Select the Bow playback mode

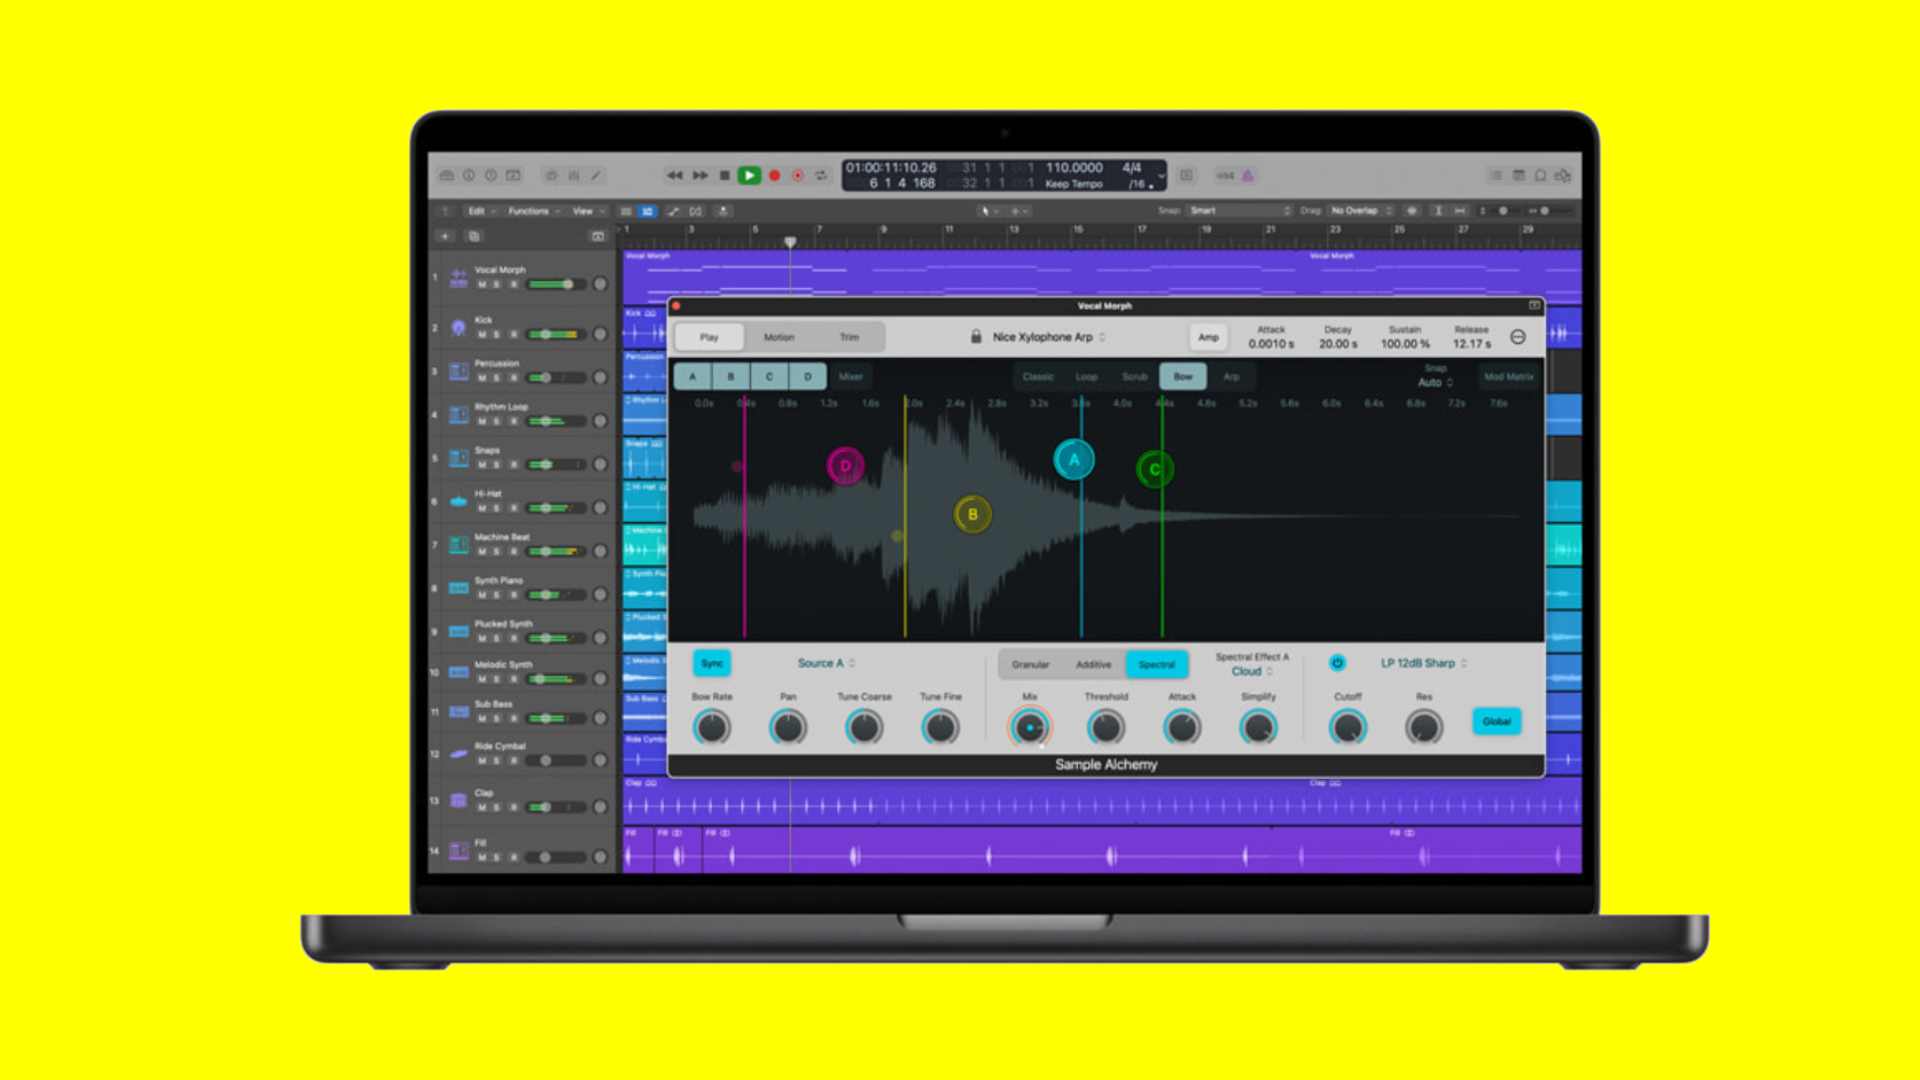1183,377
